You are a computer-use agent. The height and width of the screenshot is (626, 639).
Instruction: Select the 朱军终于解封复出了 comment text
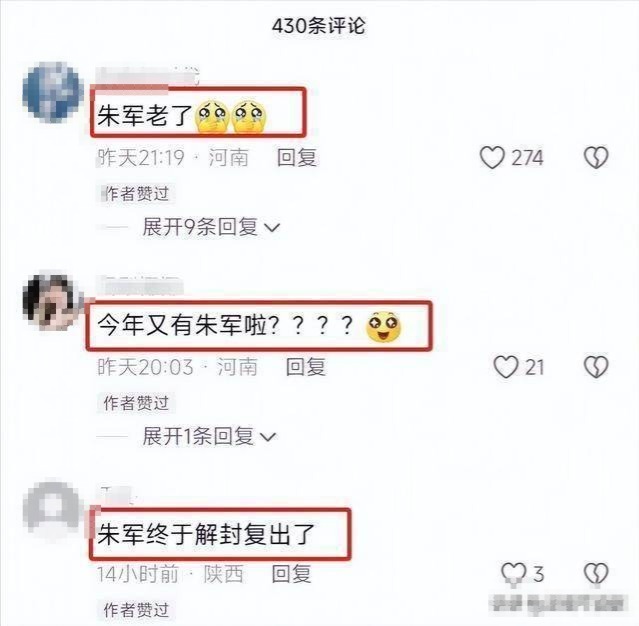[206, 534]
